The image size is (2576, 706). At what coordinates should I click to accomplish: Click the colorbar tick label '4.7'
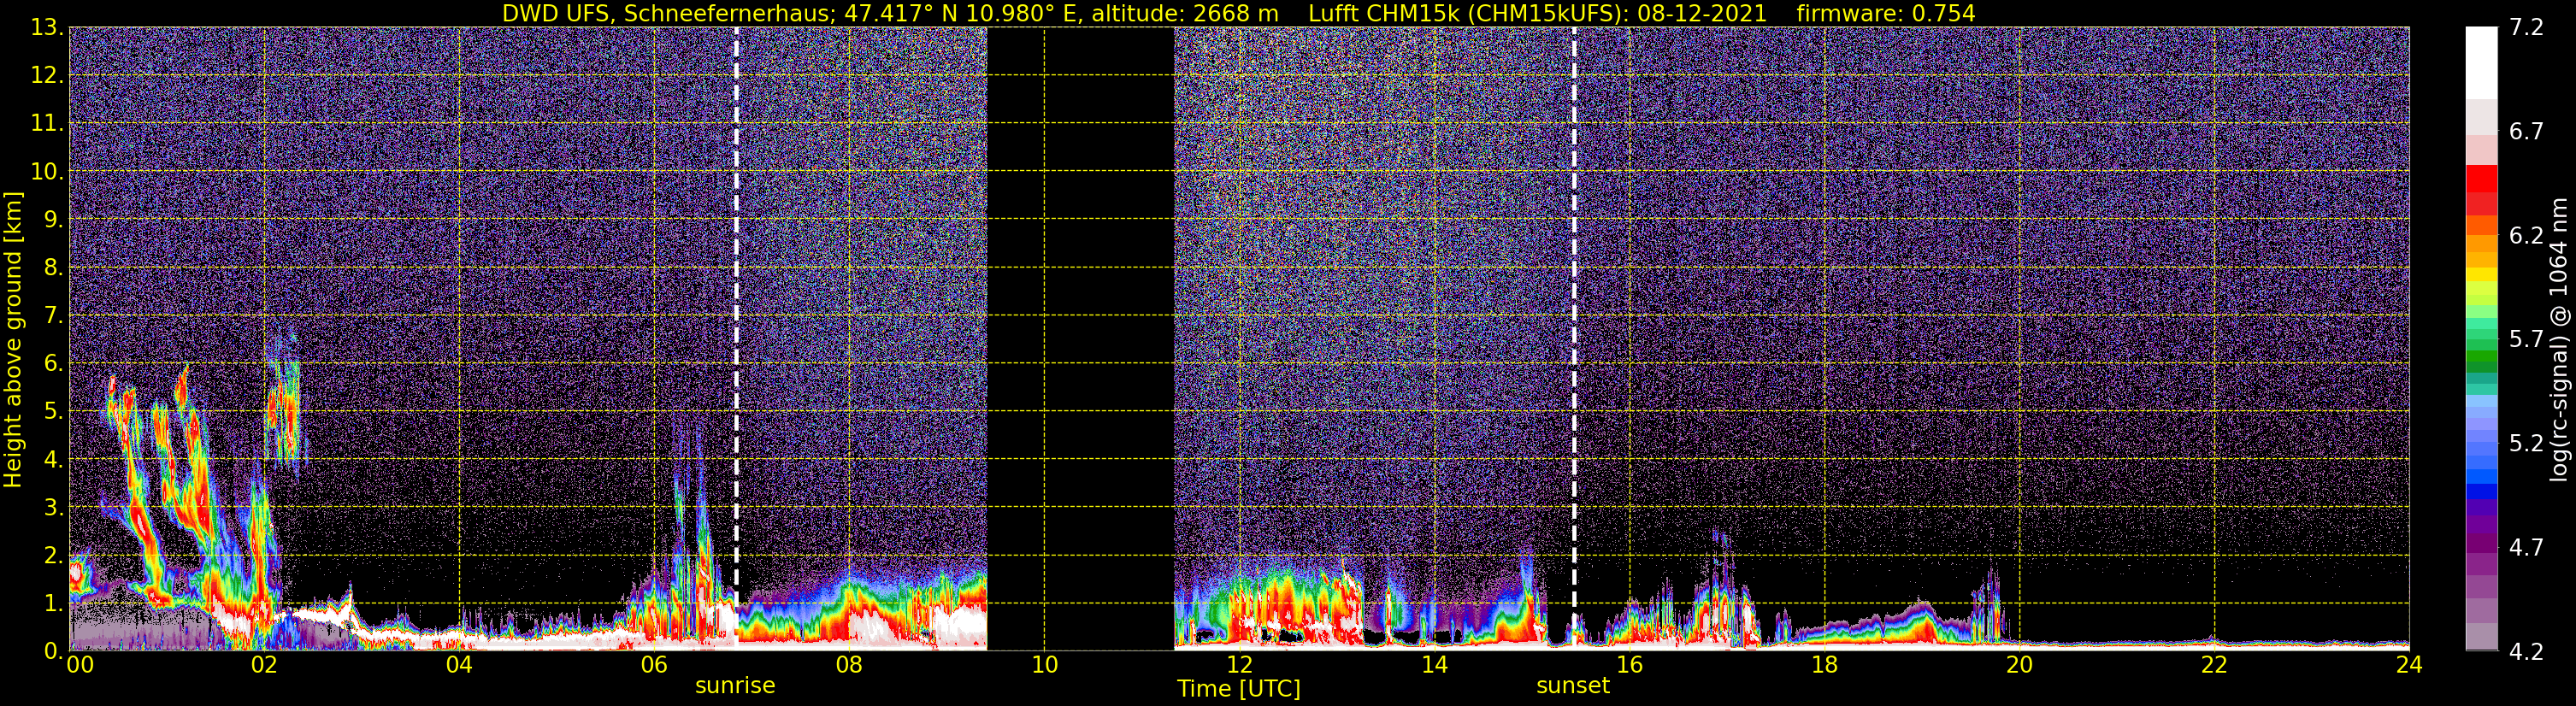(2526, 548)
